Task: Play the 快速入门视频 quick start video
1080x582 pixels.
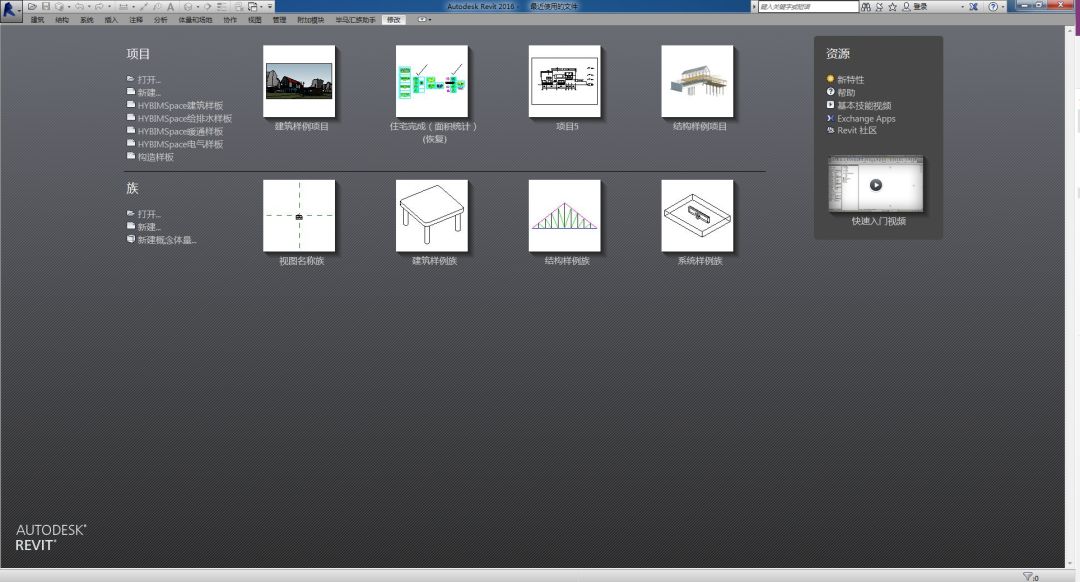Action: [875, 185]
